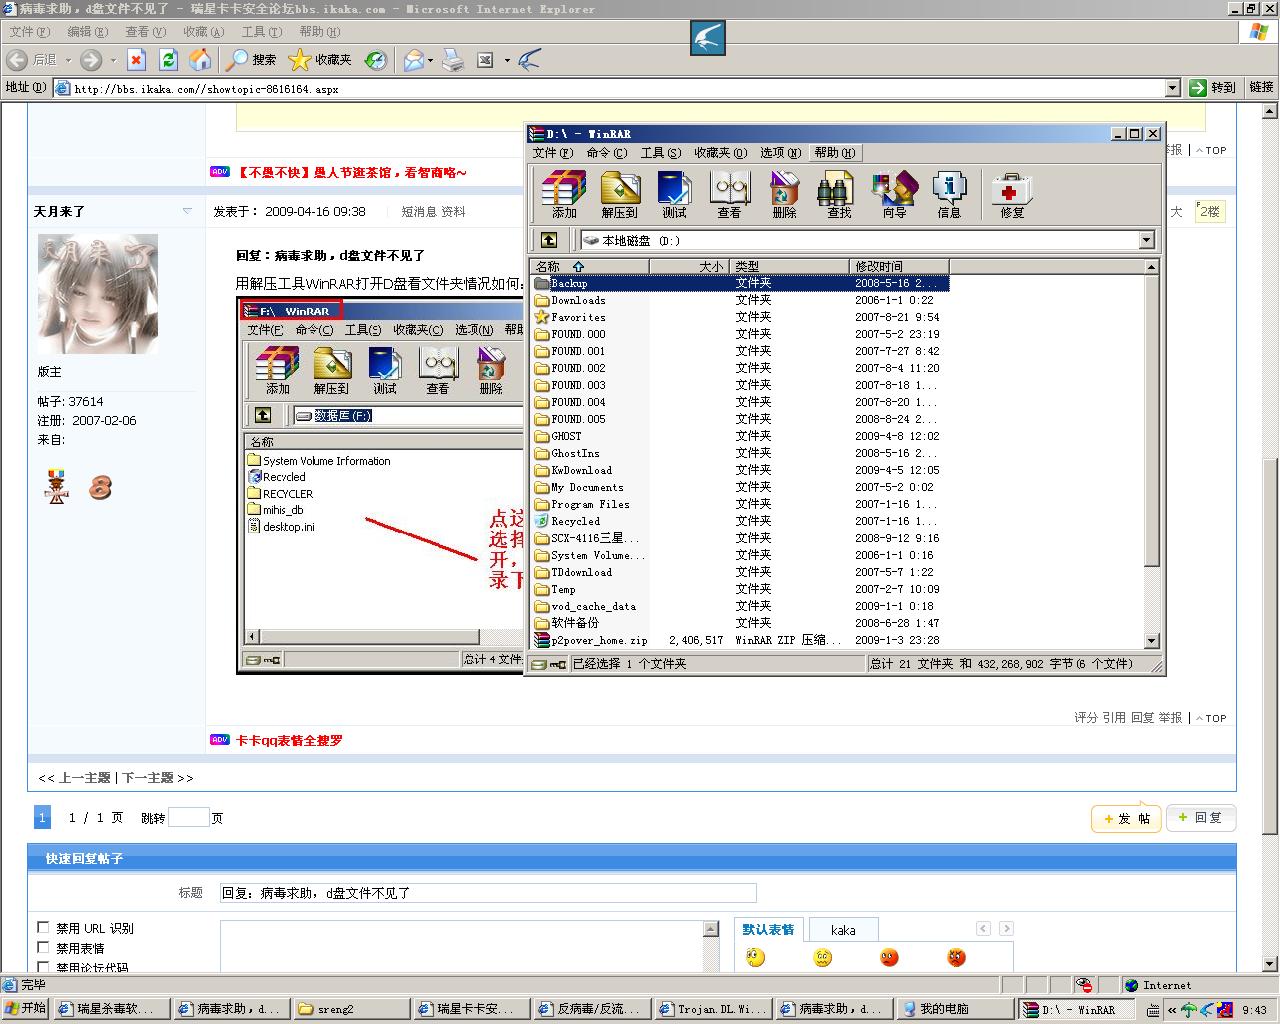This screenshot has width=1280, height=1024.
Task: Refresh the page in Internet Explorer
Action: pos(168,60)
